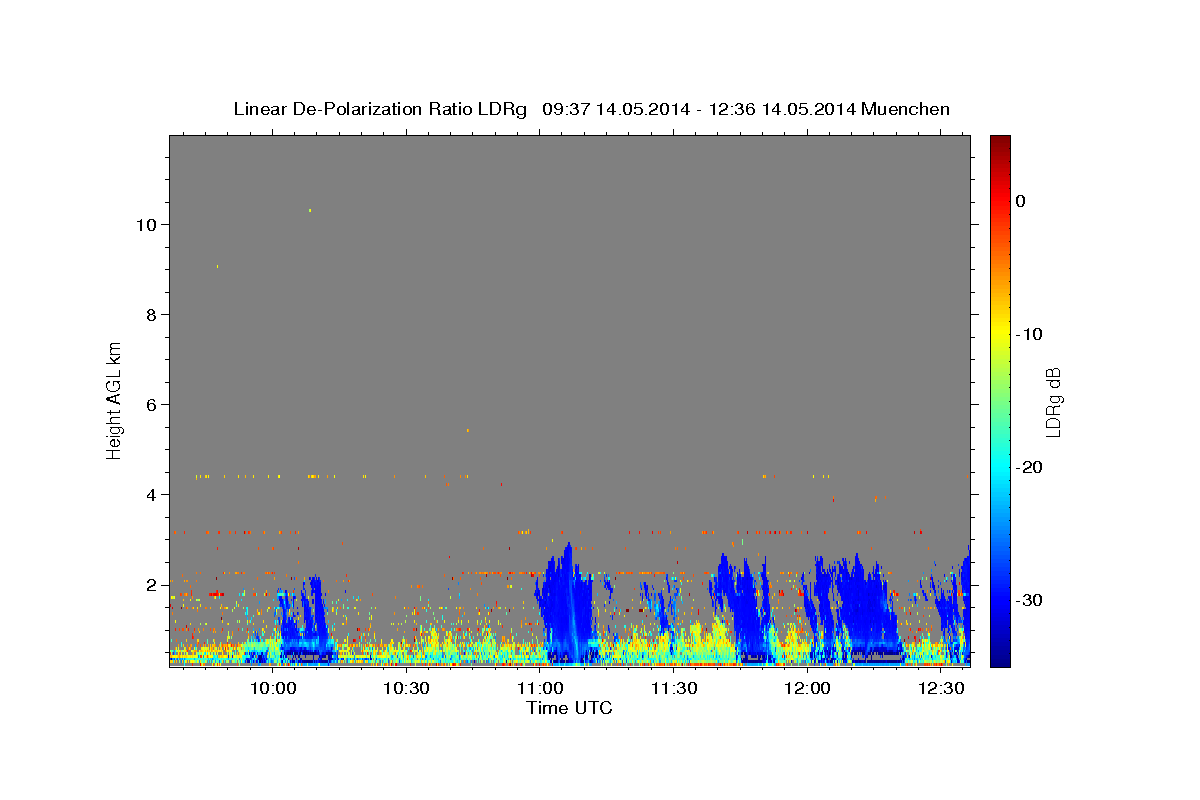
Task: Click the 'LDRg dB' colorbar label
Action: [x=1053, y=403]
